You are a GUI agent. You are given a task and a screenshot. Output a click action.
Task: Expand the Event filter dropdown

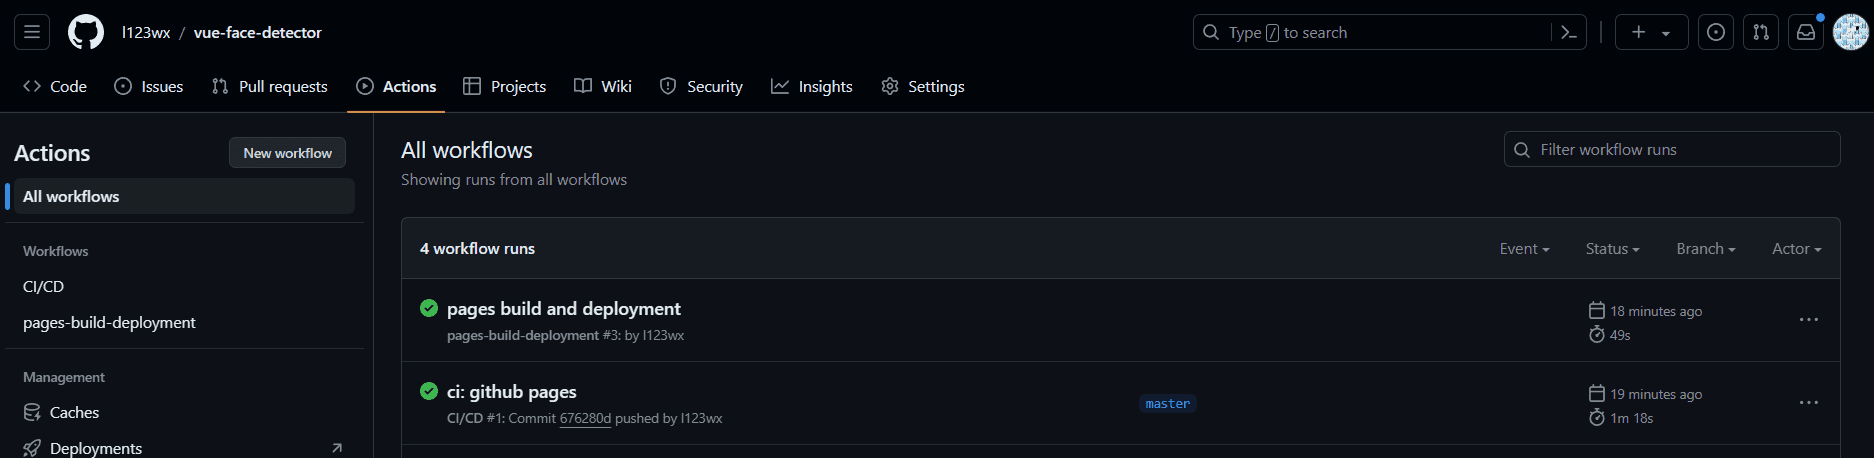[x=1524, y=249]
